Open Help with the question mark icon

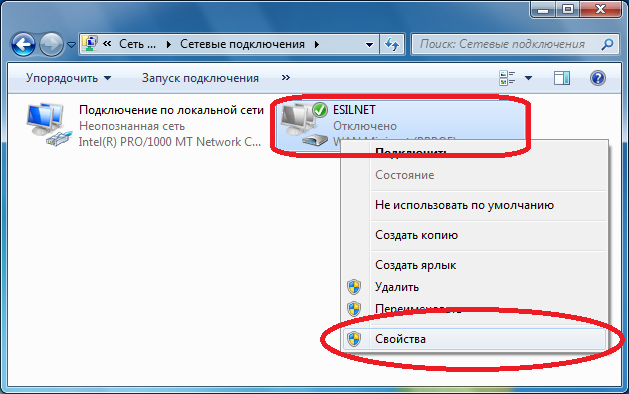point(597,78)
